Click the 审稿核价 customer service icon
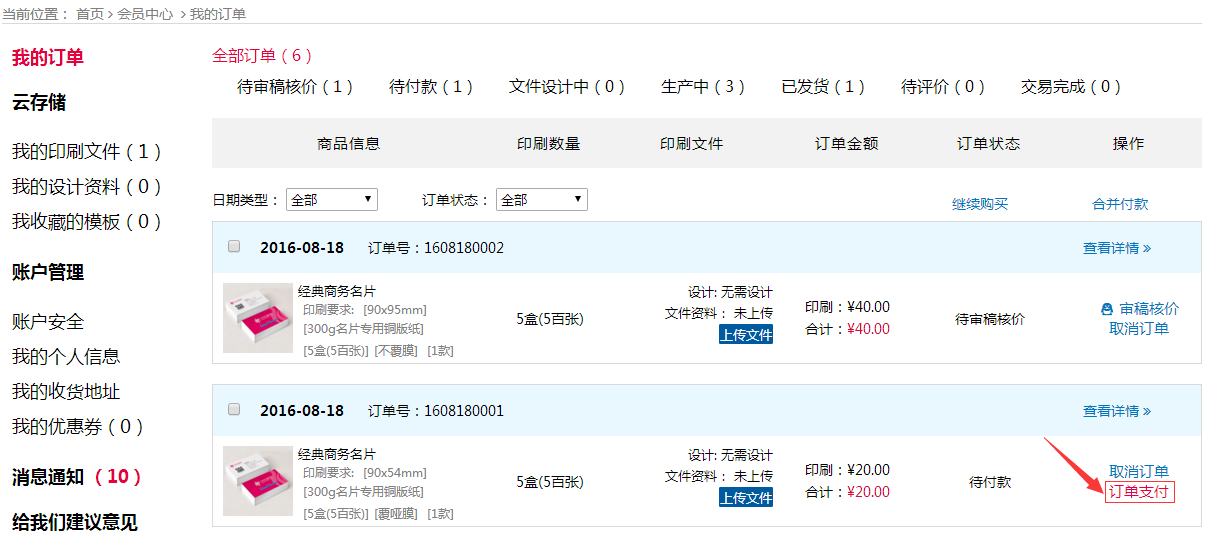 point(1106,309)
